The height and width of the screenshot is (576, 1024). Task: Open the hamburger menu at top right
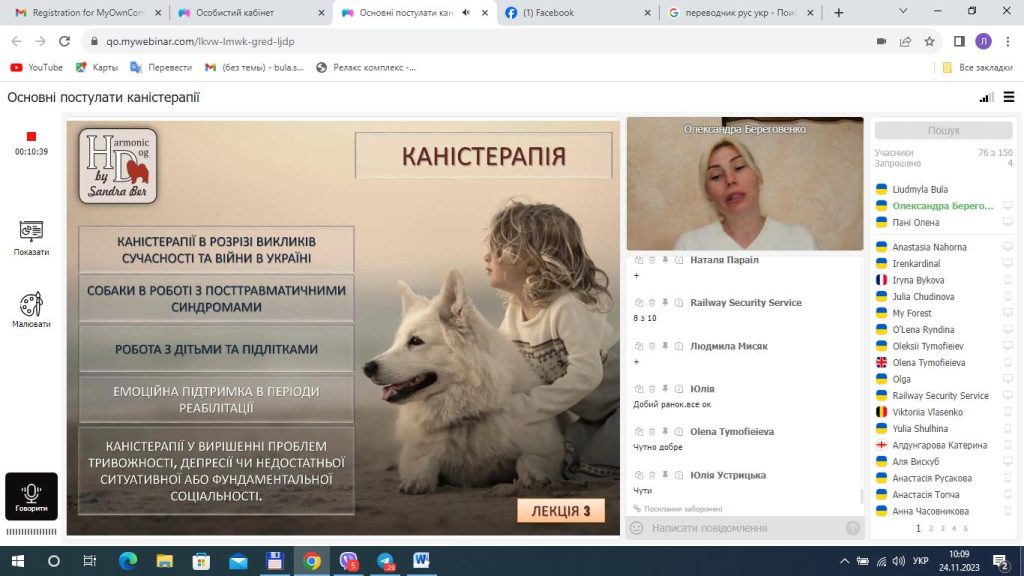(x=1006, y=98)
